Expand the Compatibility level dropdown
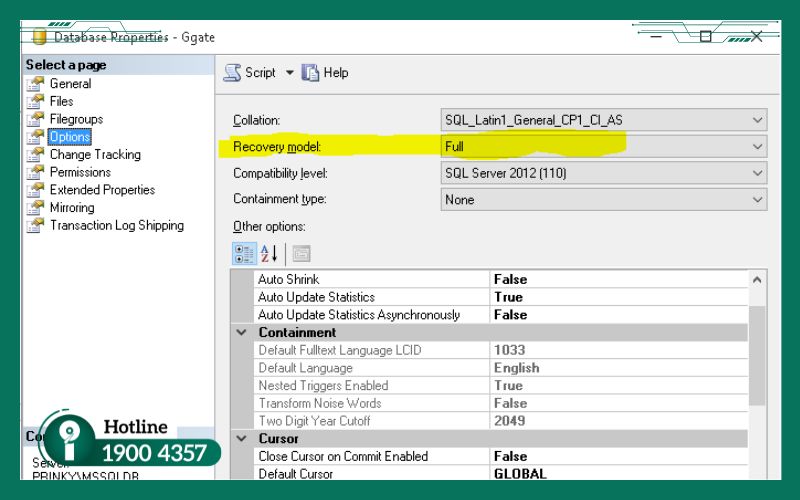Screen dimensions: 800x500 tap(757, 173)
